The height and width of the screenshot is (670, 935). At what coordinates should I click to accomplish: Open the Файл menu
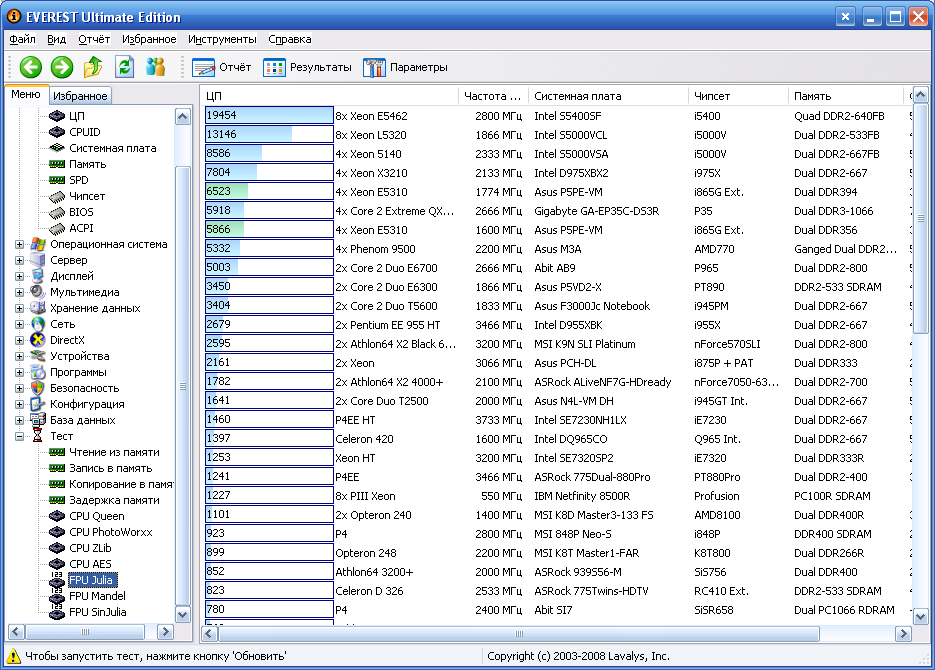click(23, 39)
